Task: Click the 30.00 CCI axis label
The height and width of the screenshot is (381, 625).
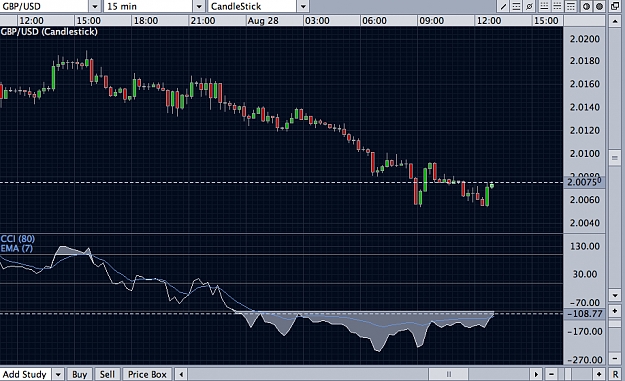Action: 585,274
